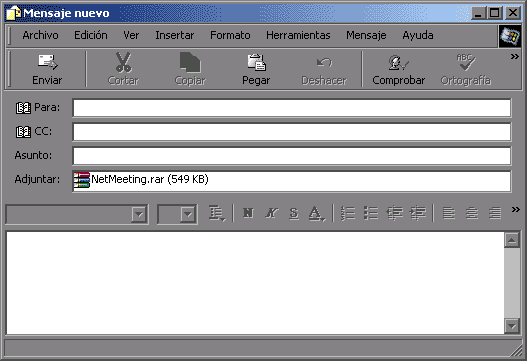Toggle underline (S) formatting
Viewport: 527px width, 361px height.
[x=294, y=213]
